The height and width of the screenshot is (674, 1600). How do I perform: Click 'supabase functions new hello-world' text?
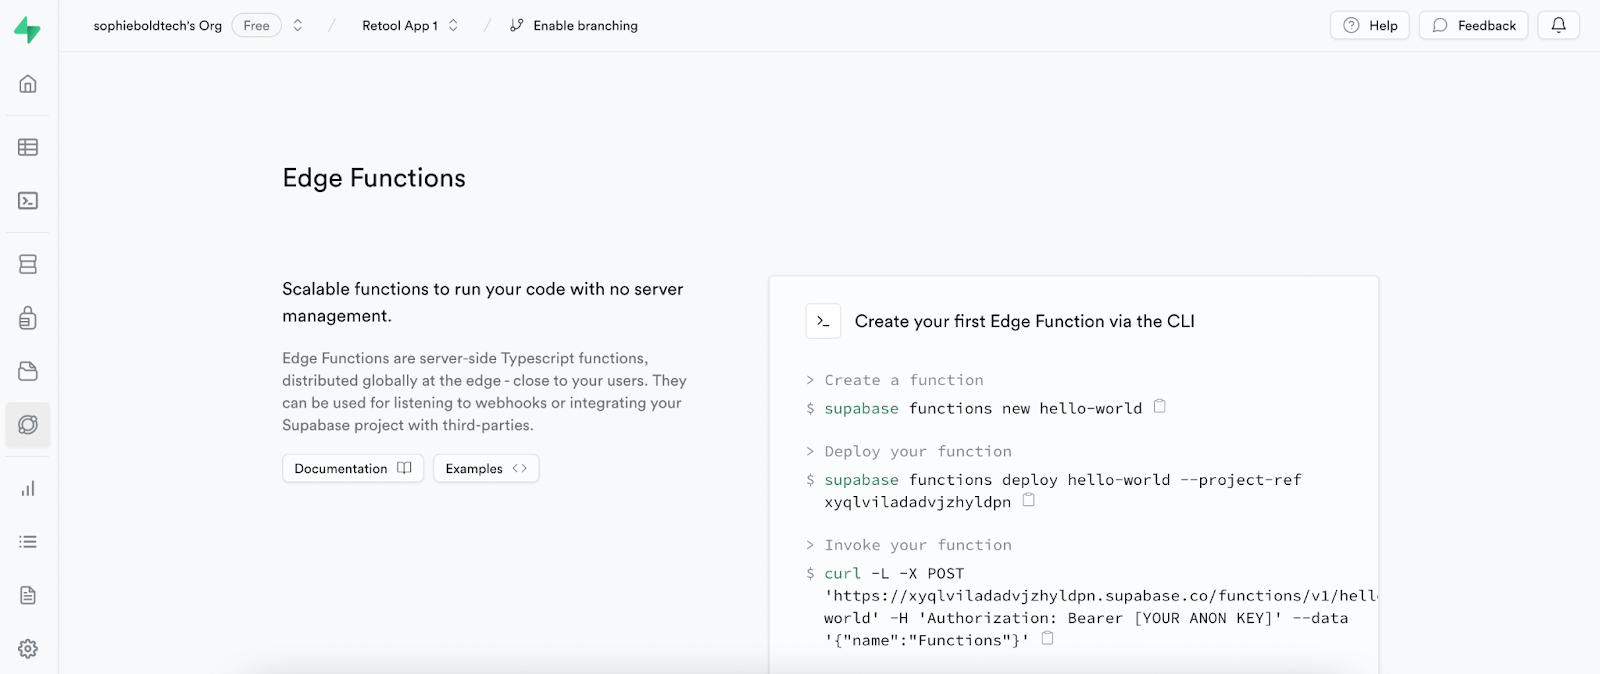point(983,408)
